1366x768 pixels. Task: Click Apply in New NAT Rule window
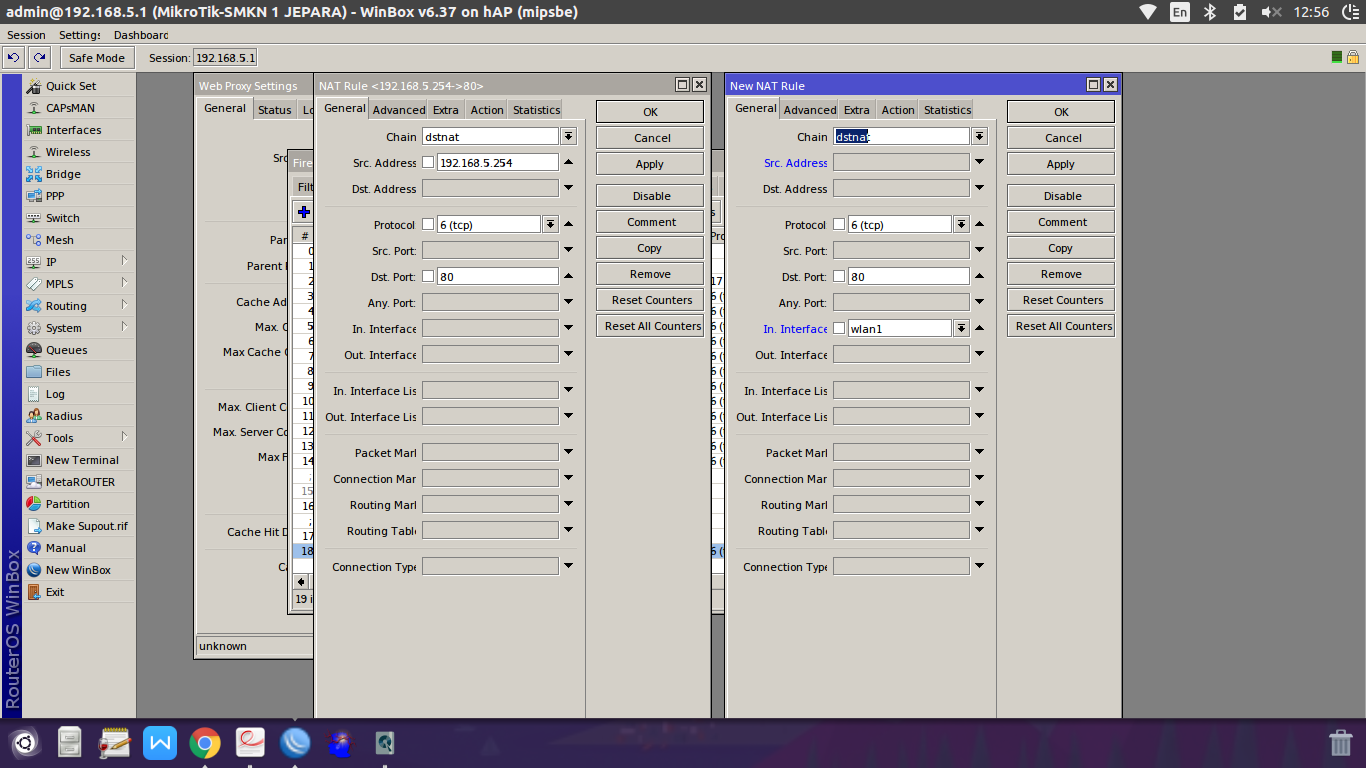(1061, 164)
